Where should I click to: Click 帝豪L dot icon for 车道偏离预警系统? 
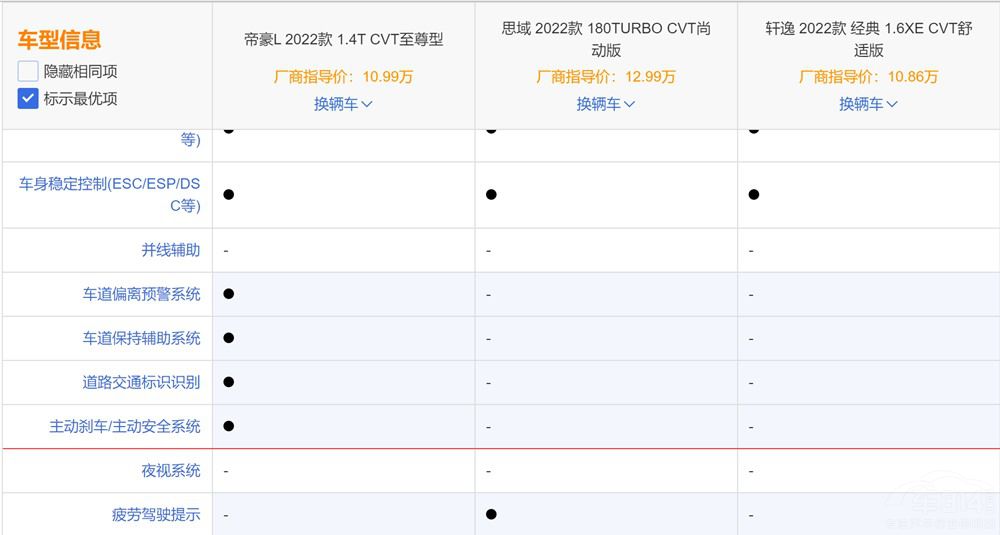[229, 294]
